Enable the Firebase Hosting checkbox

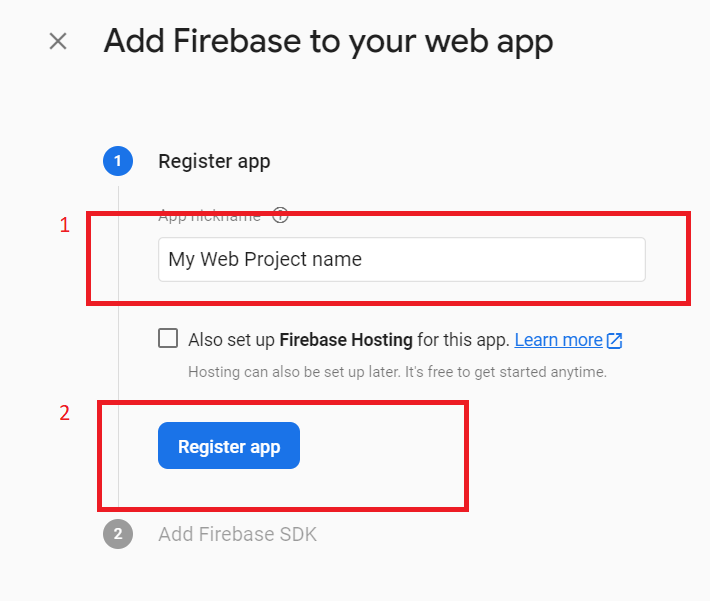pyautogui.click(x=168, y=338)
